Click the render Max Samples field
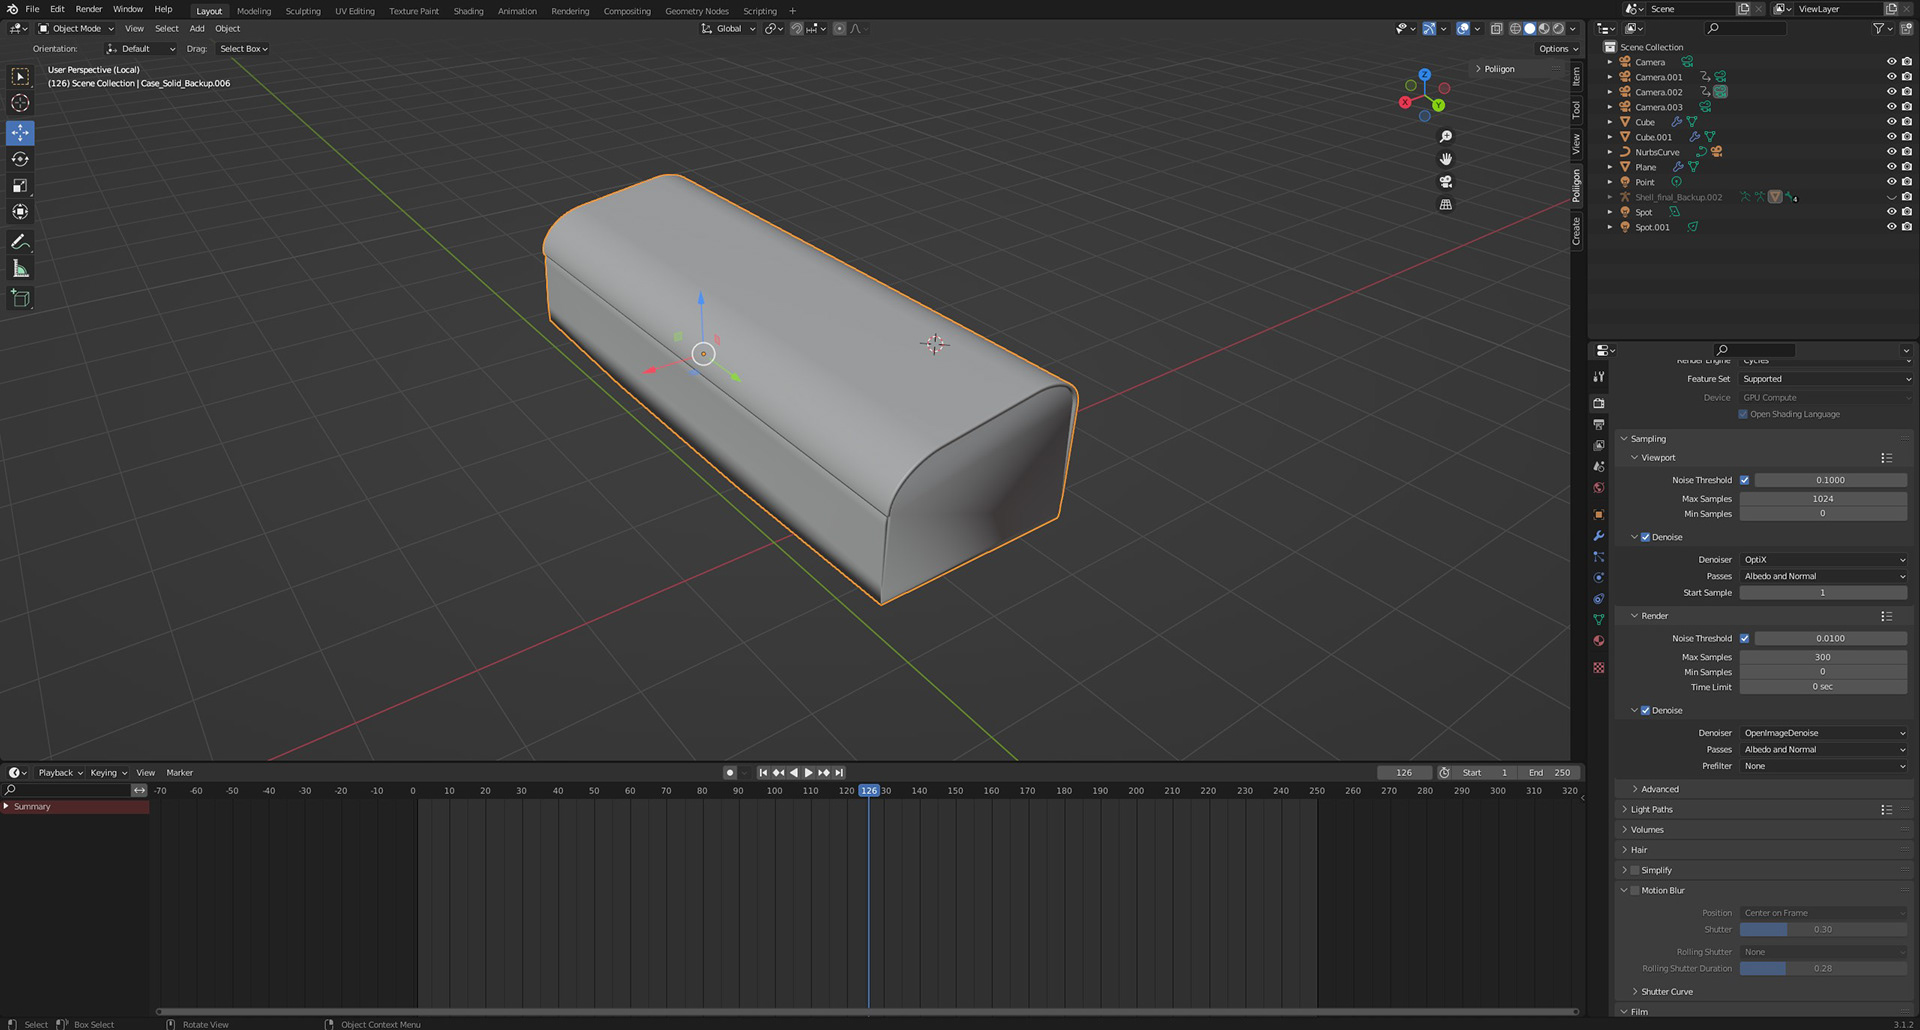The image size is (1920, 1030). click(x=1822, y=657)
